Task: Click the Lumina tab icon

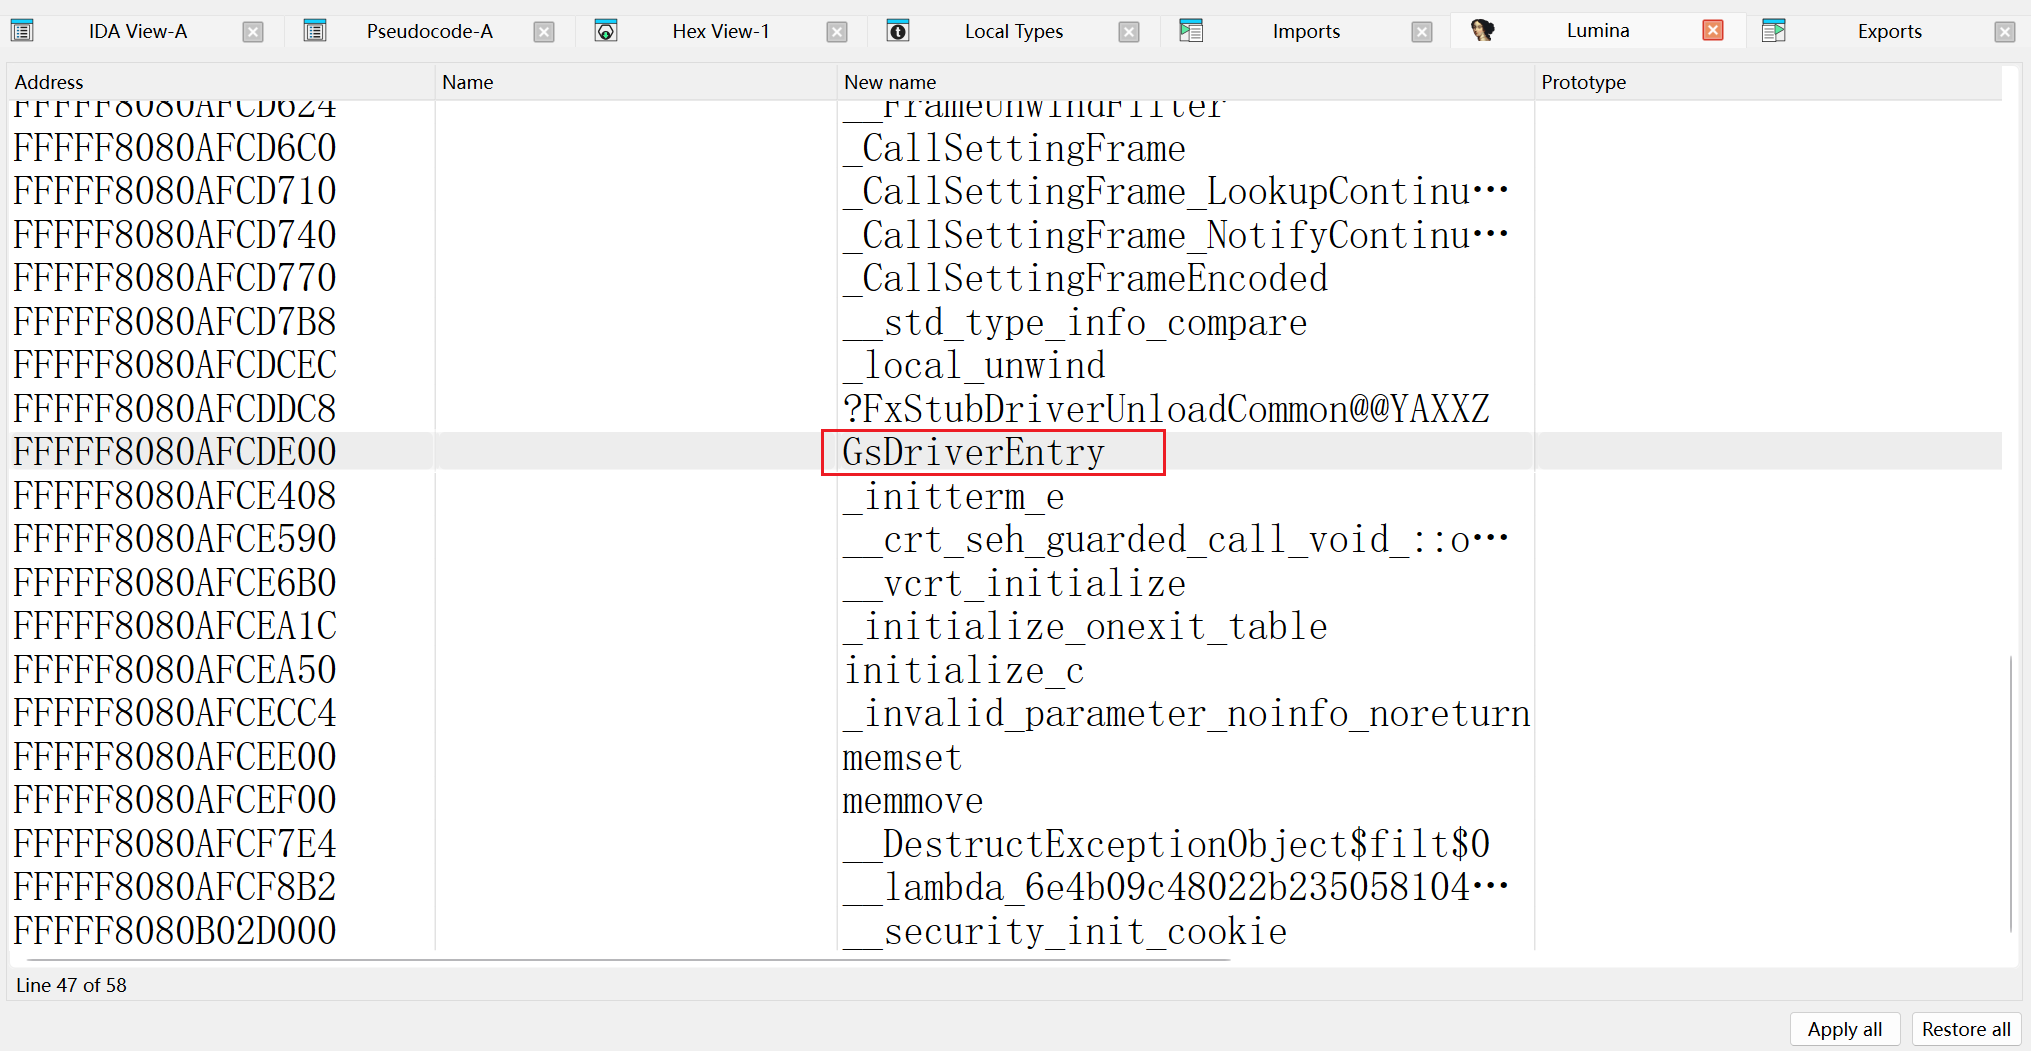Action: coord(1482,31)
